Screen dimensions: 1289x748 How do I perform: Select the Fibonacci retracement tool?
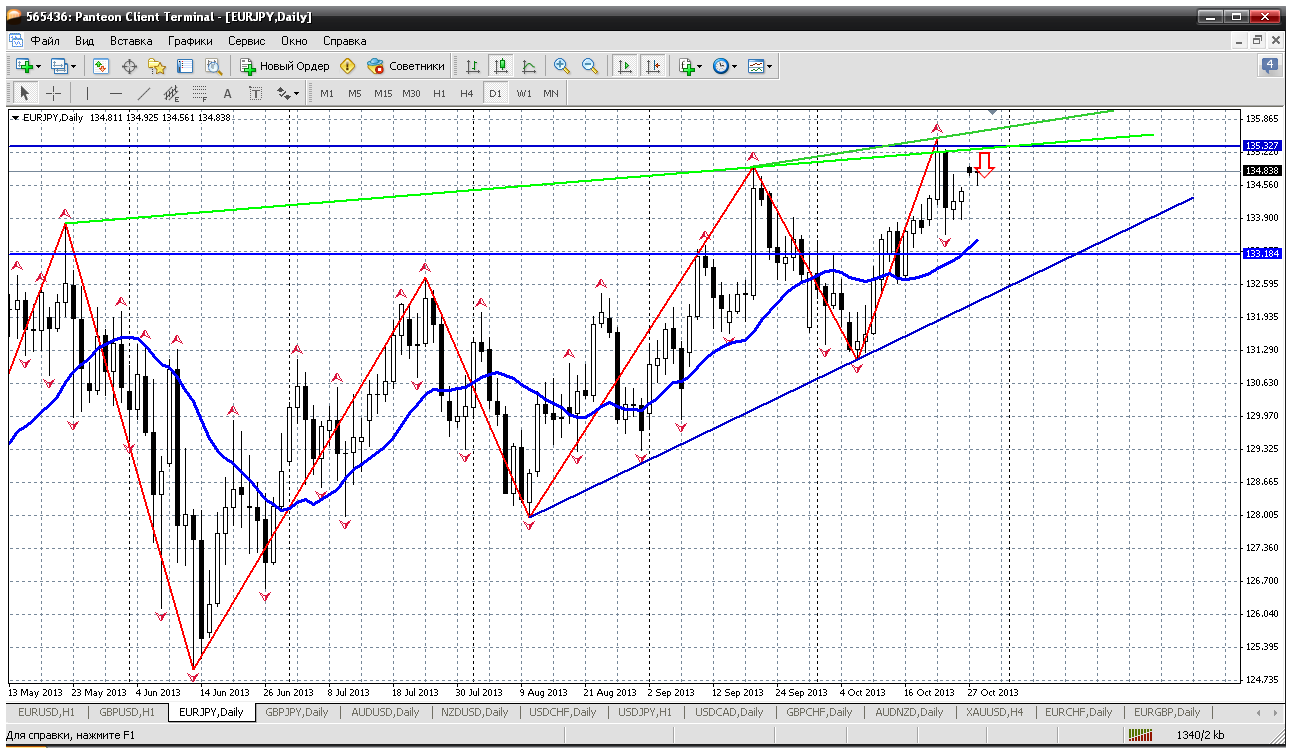[x=200, y=93]
